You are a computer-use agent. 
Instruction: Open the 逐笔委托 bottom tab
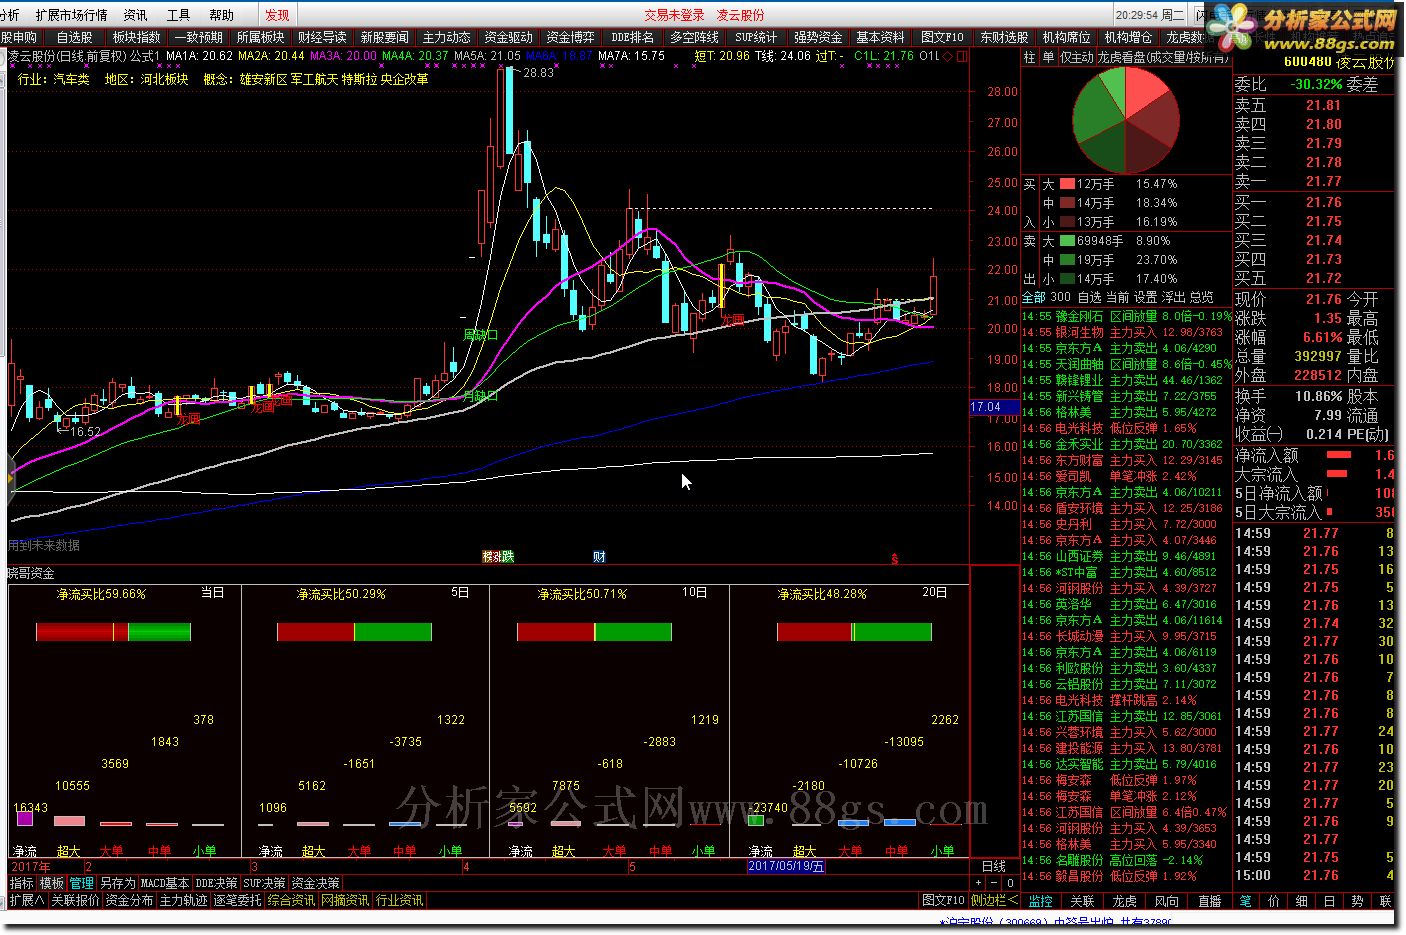pyautogui.click(x=238, y=901)
